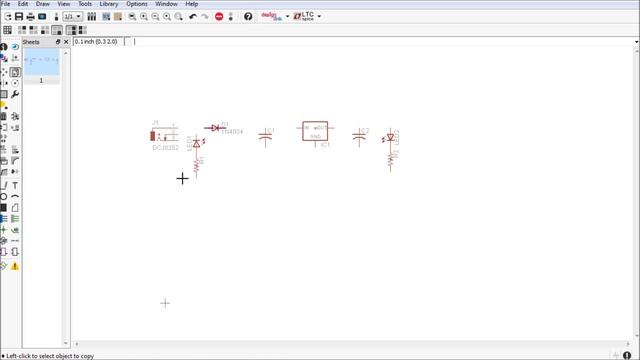Open the File menu

(x=6, y=4)
